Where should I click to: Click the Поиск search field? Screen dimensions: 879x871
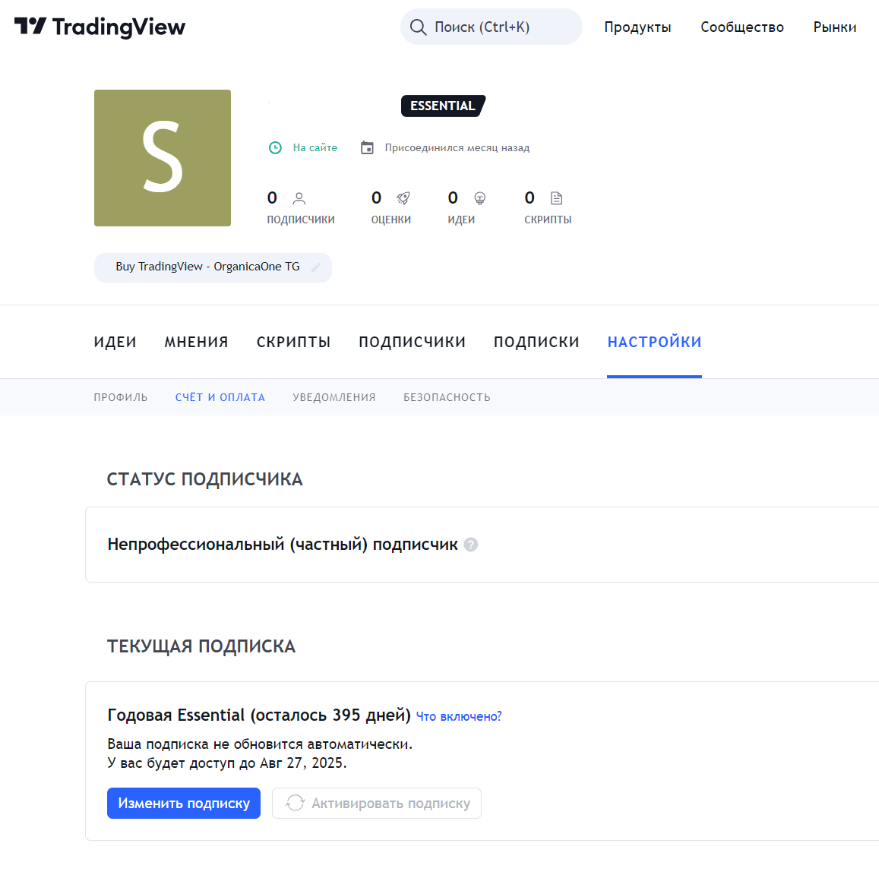(x=500, y=27)
